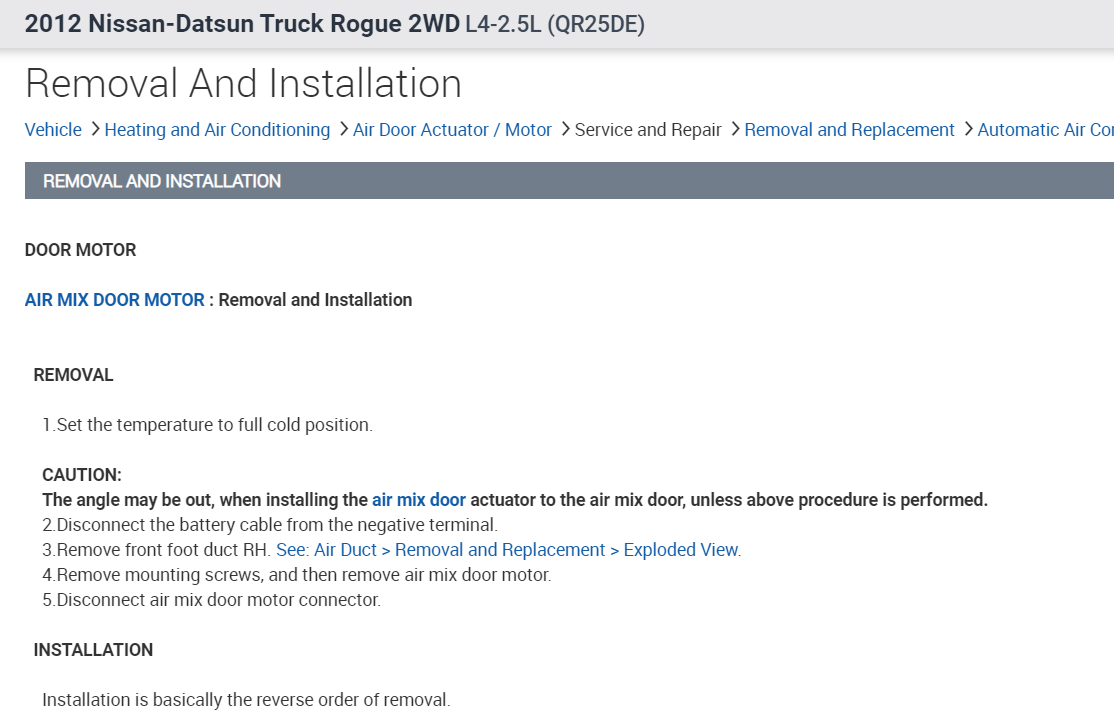
Task: Open the Automatic Air breadcrumb at right edge
Action: click(x=1045, y=130)
